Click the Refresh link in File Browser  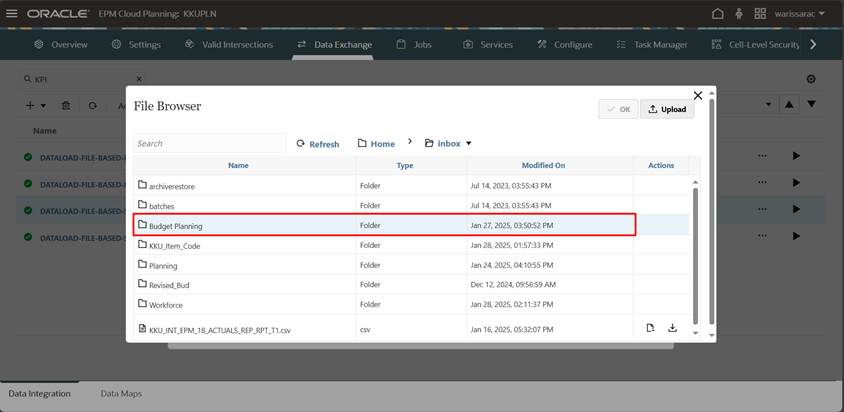click(318, 144)
